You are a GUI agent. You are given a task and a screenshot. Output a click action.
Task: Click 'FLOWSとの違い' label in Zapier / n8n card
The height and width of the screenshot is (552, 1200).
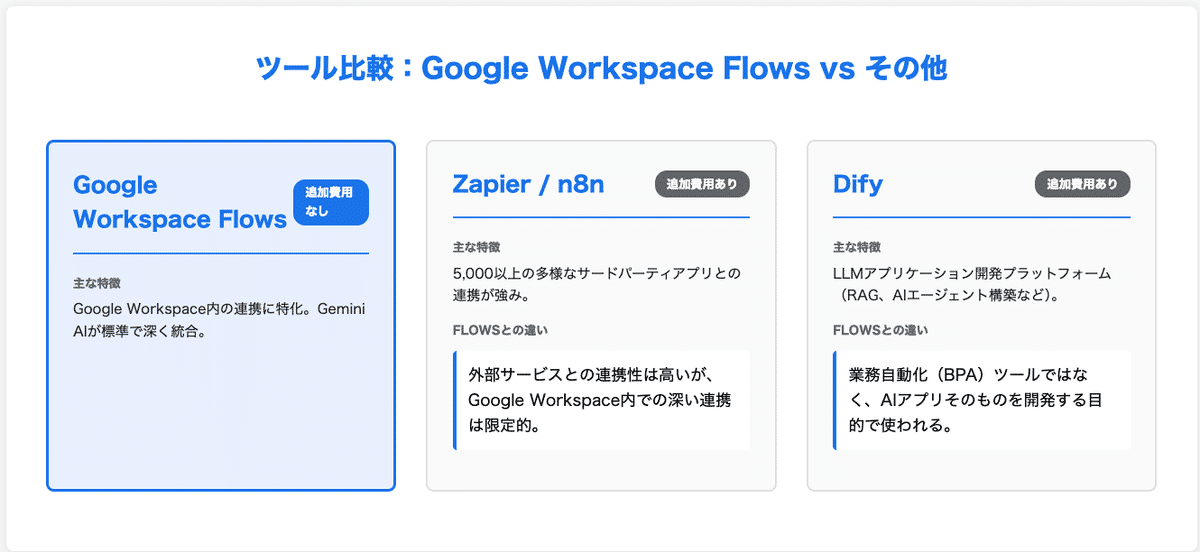coord(500,330)
